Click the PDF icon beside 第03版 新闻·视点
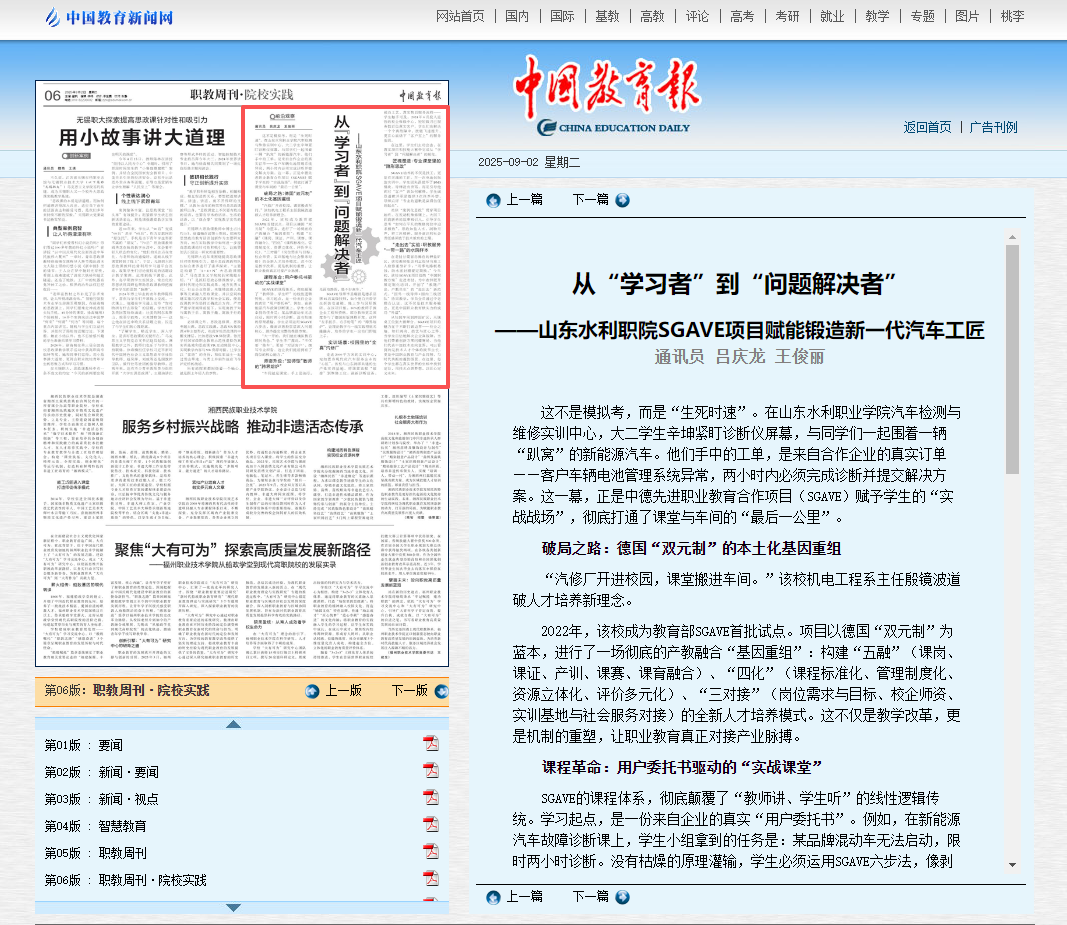Screen dimensions: 1067x925 click(x=431, y=797)
